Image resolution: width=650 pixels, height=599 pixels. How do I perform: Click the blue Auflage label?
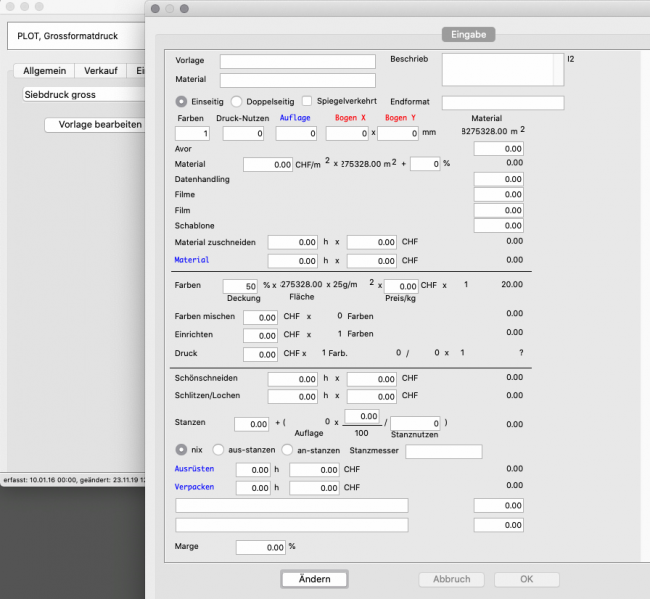[294, 118]
